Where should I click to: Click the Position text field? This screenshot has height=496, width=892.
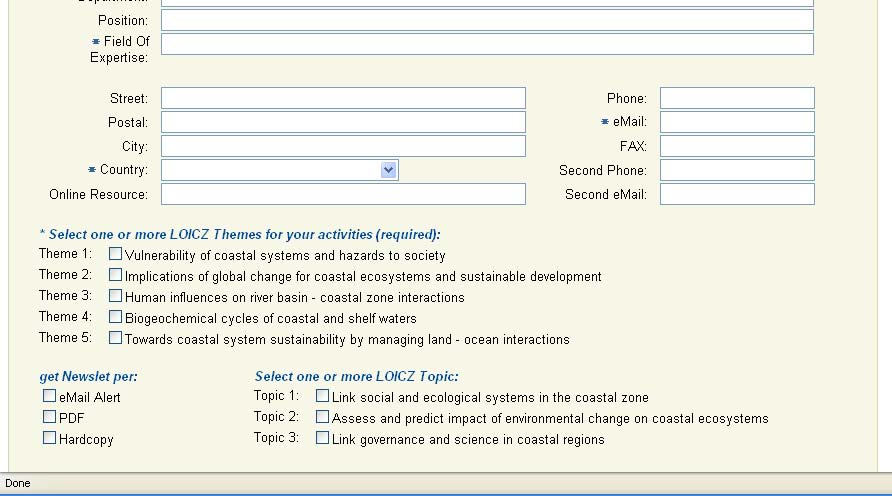[487, 20]
